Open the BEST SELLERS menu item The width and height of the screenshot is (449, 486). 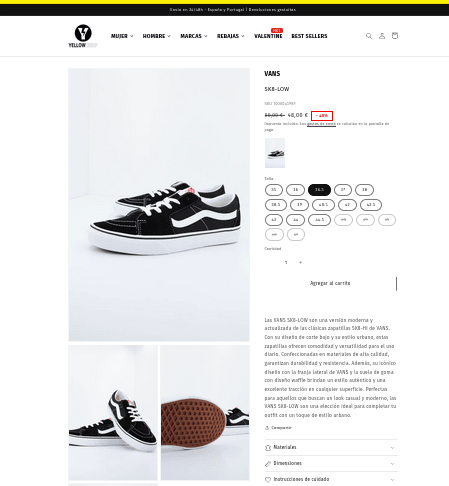[309, 36]
